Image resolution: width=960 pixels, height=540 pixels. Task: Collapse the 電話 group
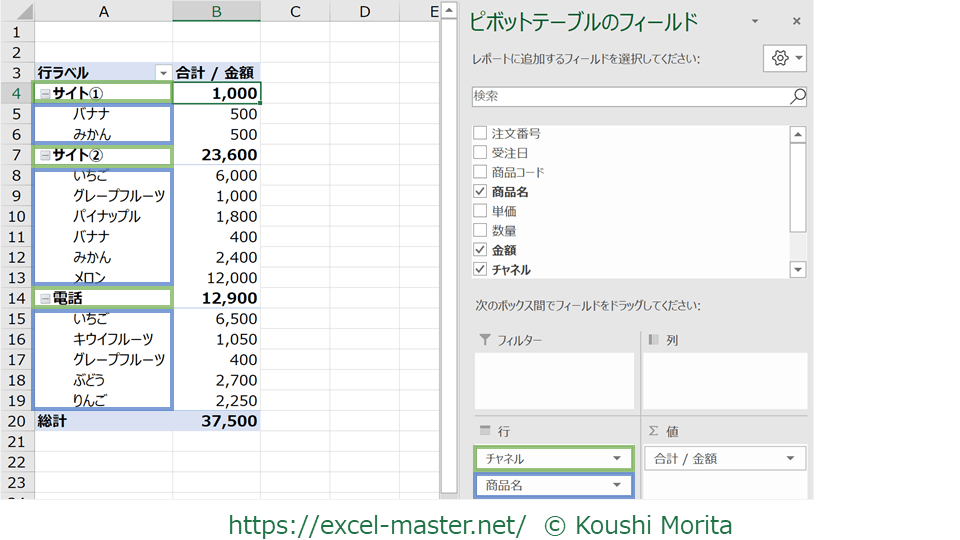[x=44, y=299]
